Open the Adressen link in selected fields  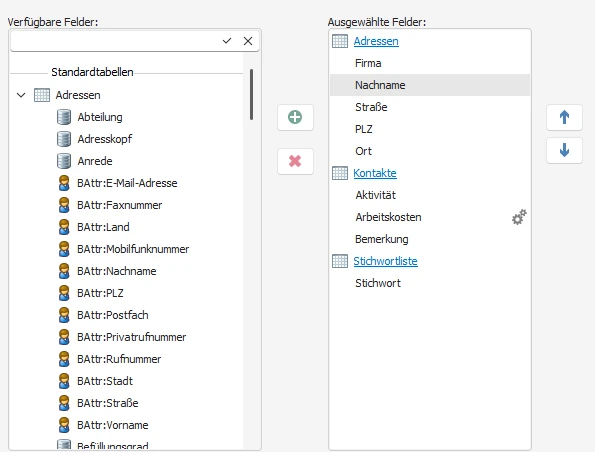click(376, 41)
